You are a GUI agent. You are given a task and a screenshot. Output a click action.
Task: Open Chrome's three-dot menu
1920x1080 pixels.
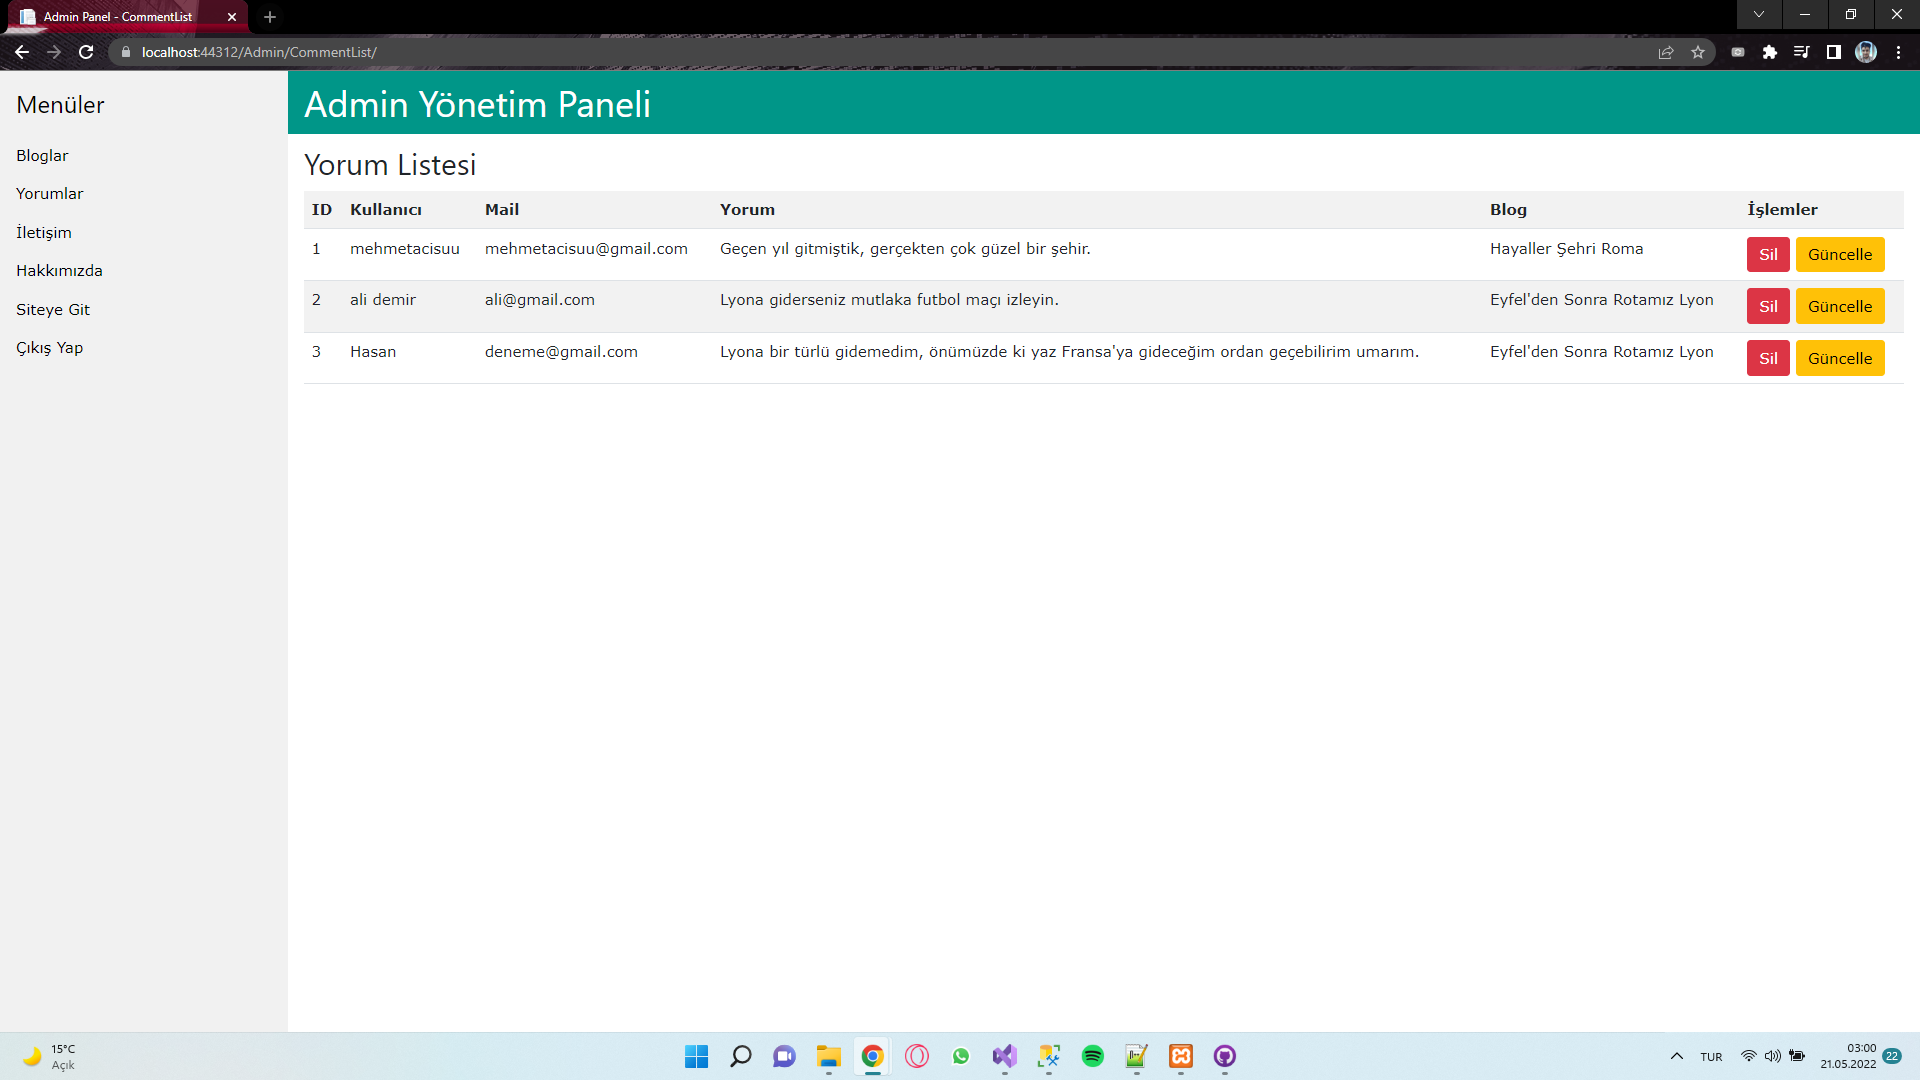[1898, 52]
